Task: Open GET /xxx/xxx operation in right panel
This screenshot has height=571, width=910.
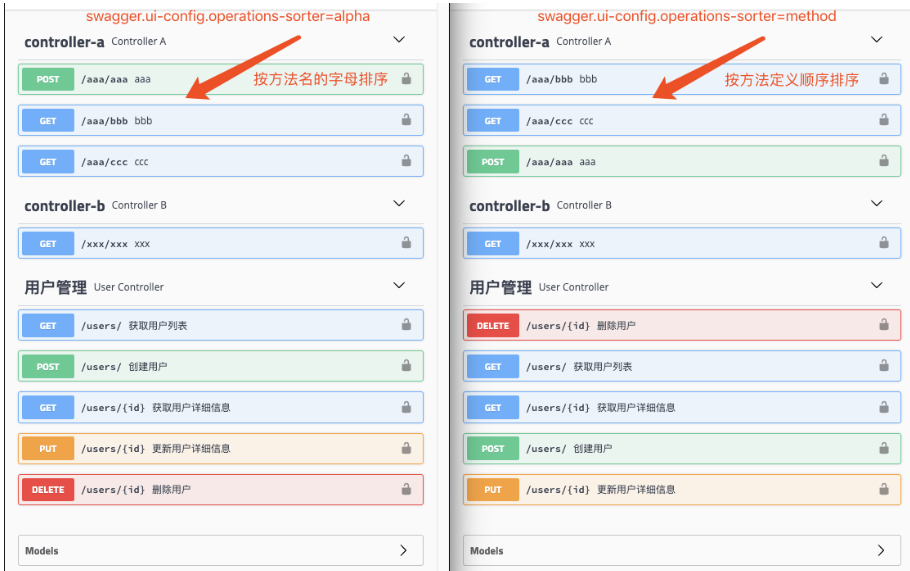Action: [682, 243]
